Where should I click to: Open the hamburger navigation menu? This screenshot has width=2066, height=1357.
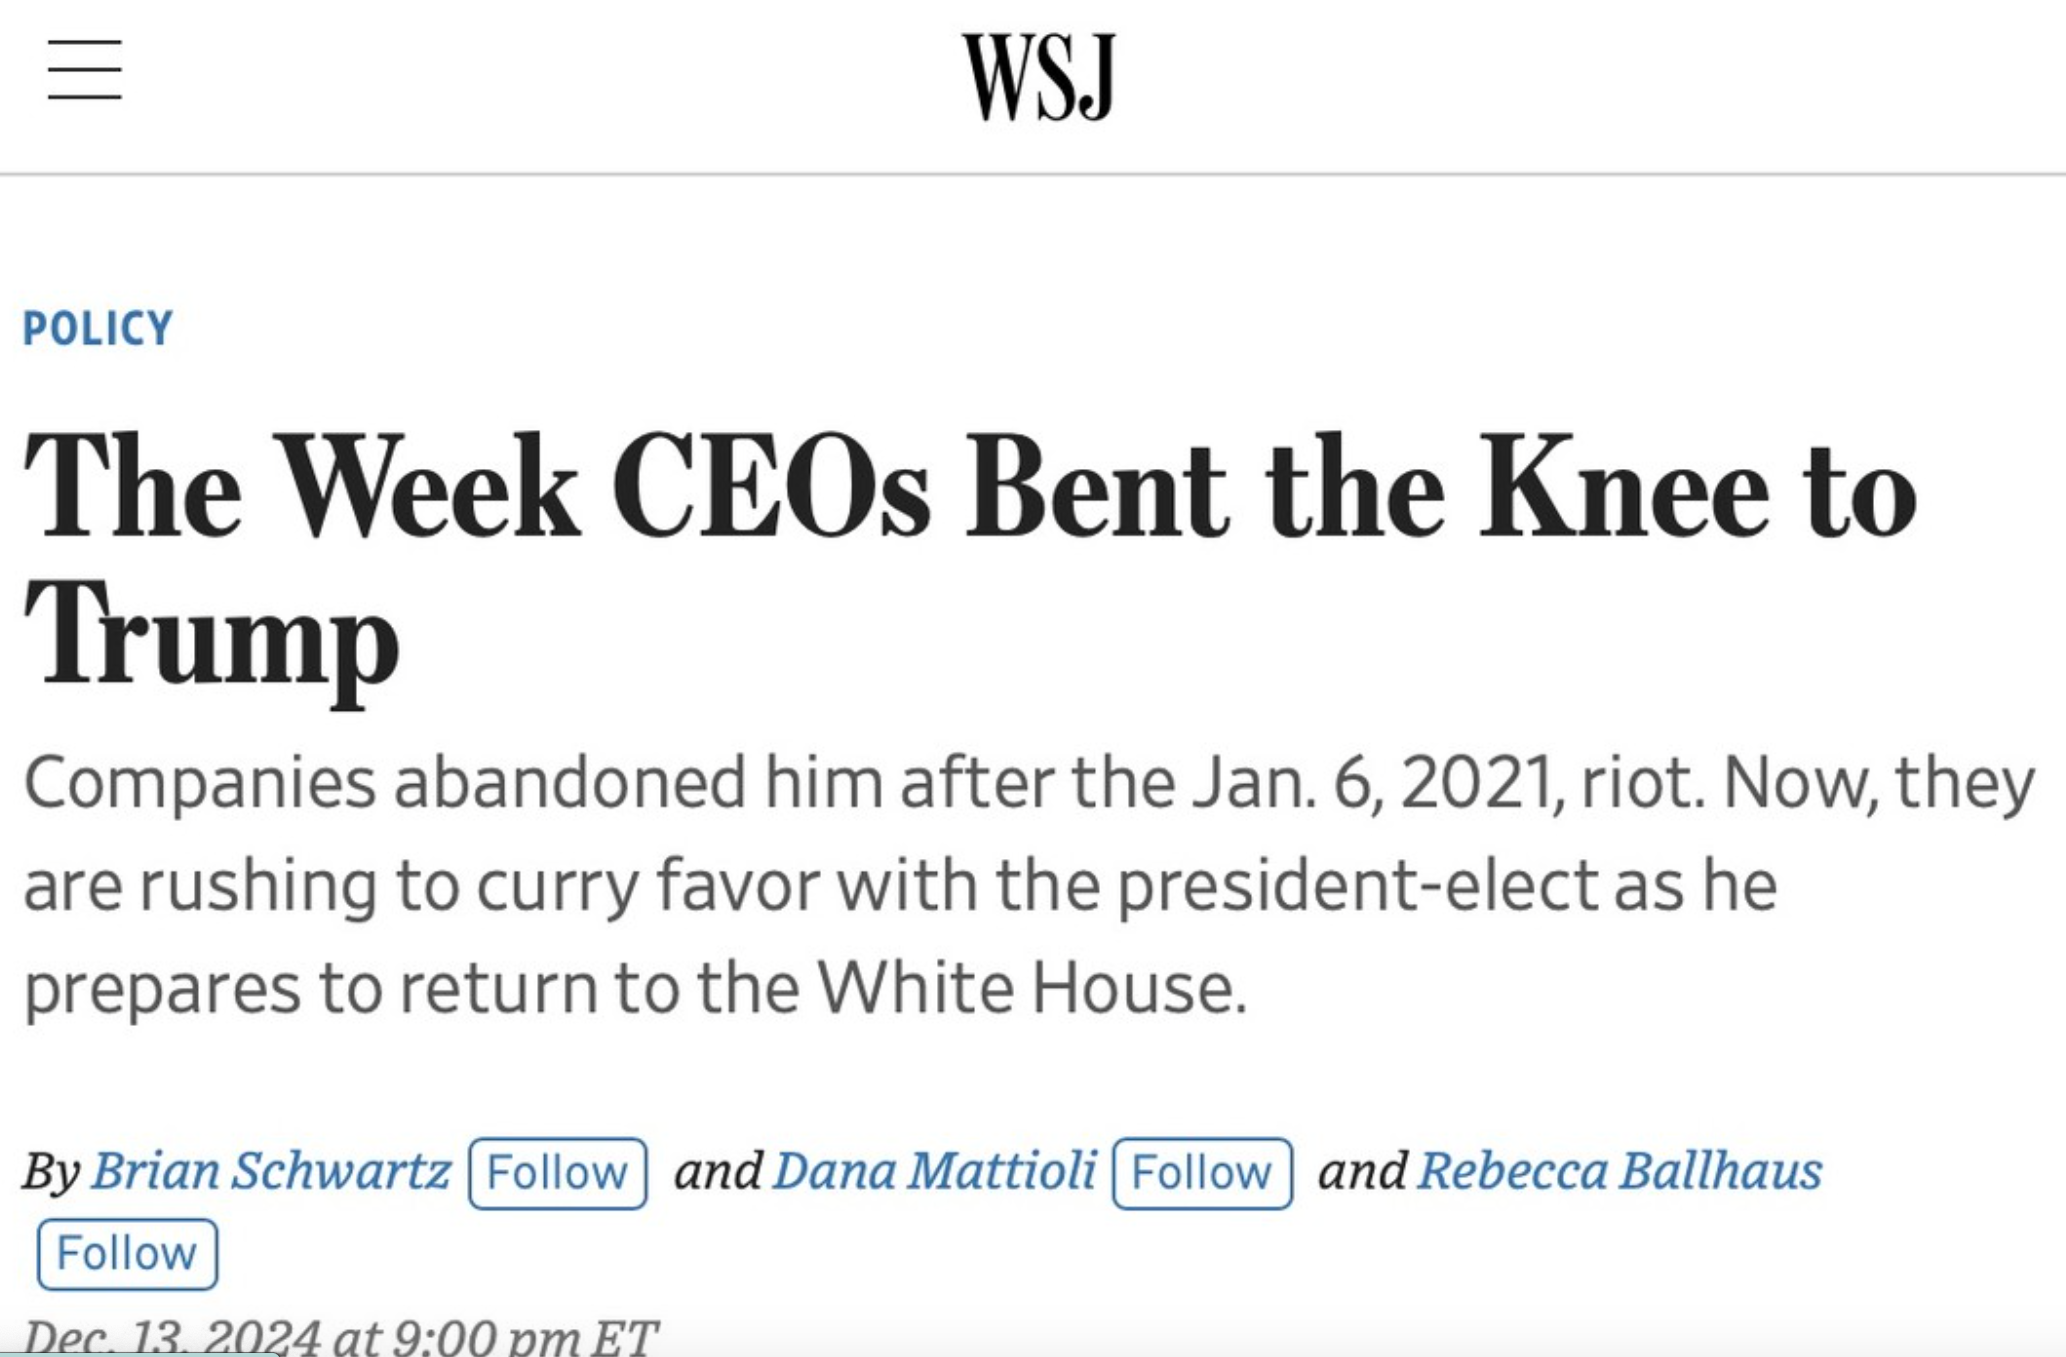click(85, 70)
